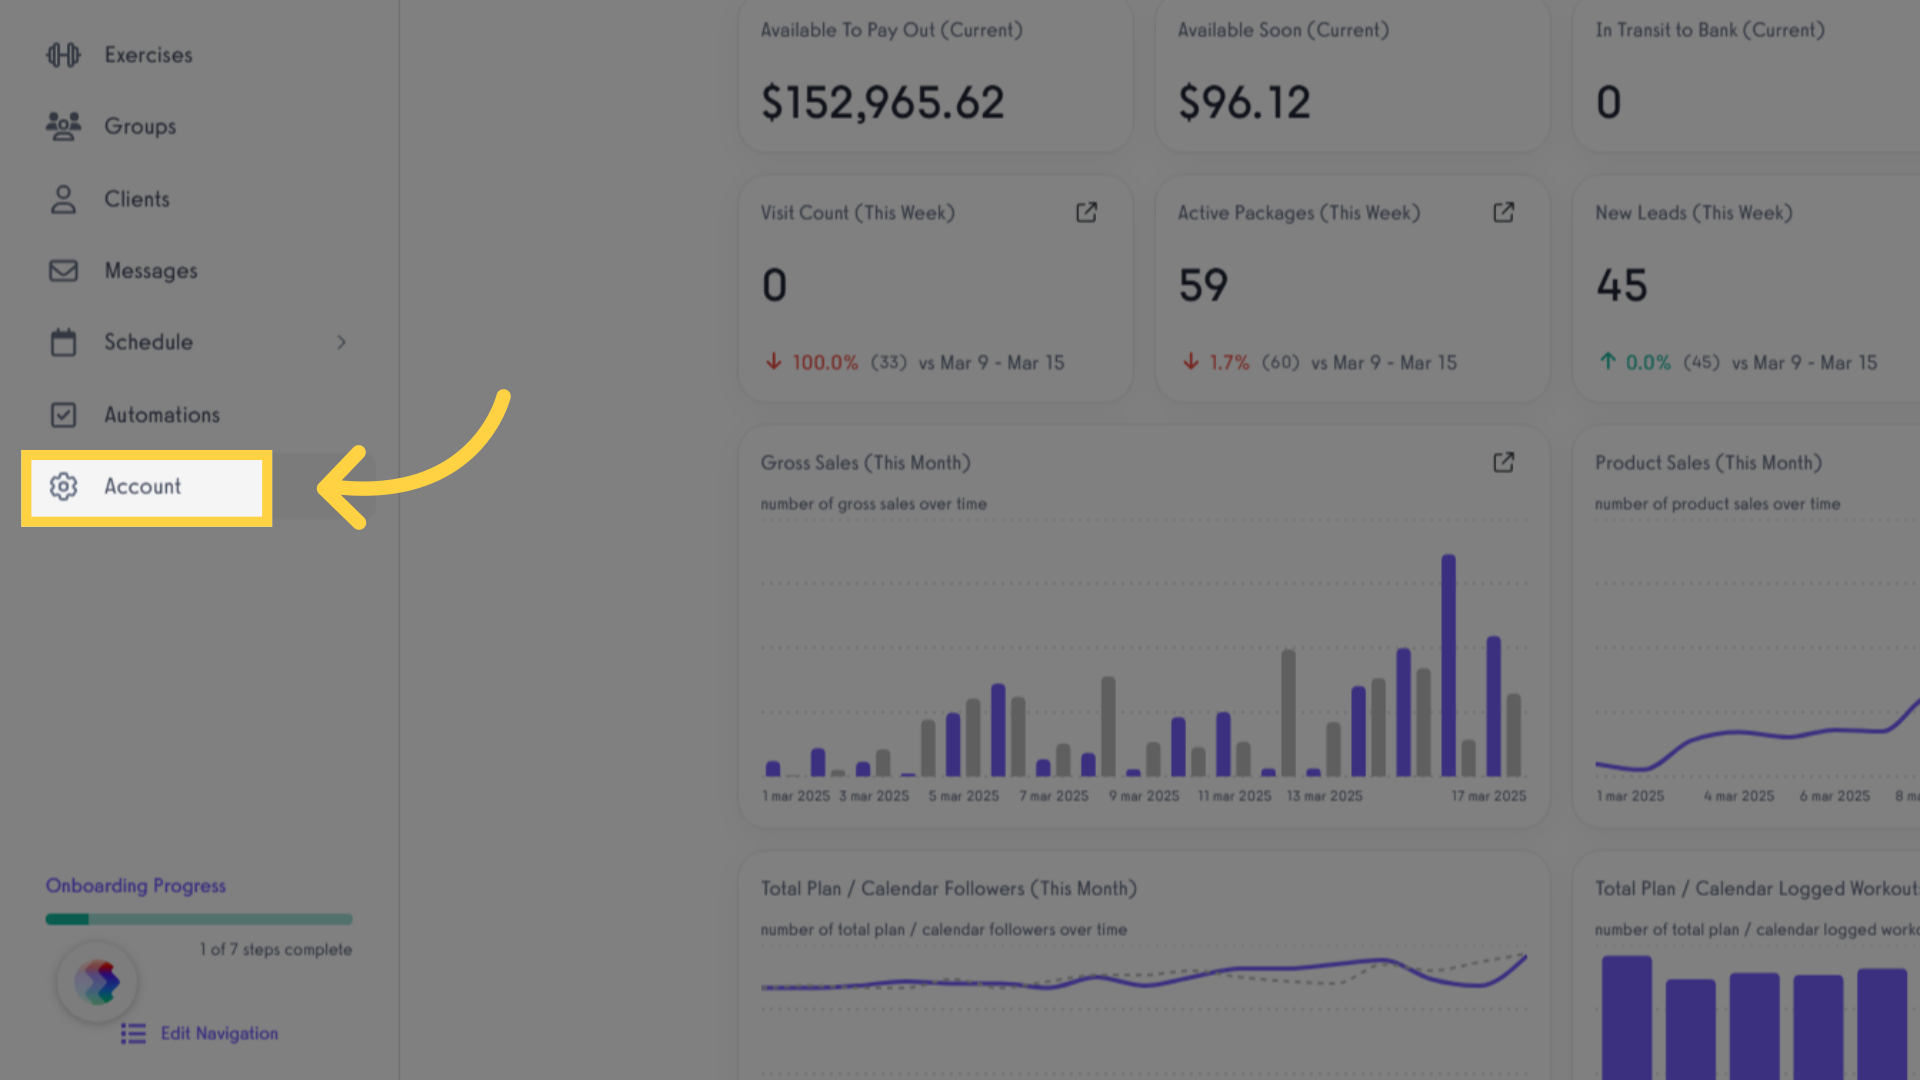Select the Available To Pay Out card
Screen dimensions: 1920x1080
point(935,76)
